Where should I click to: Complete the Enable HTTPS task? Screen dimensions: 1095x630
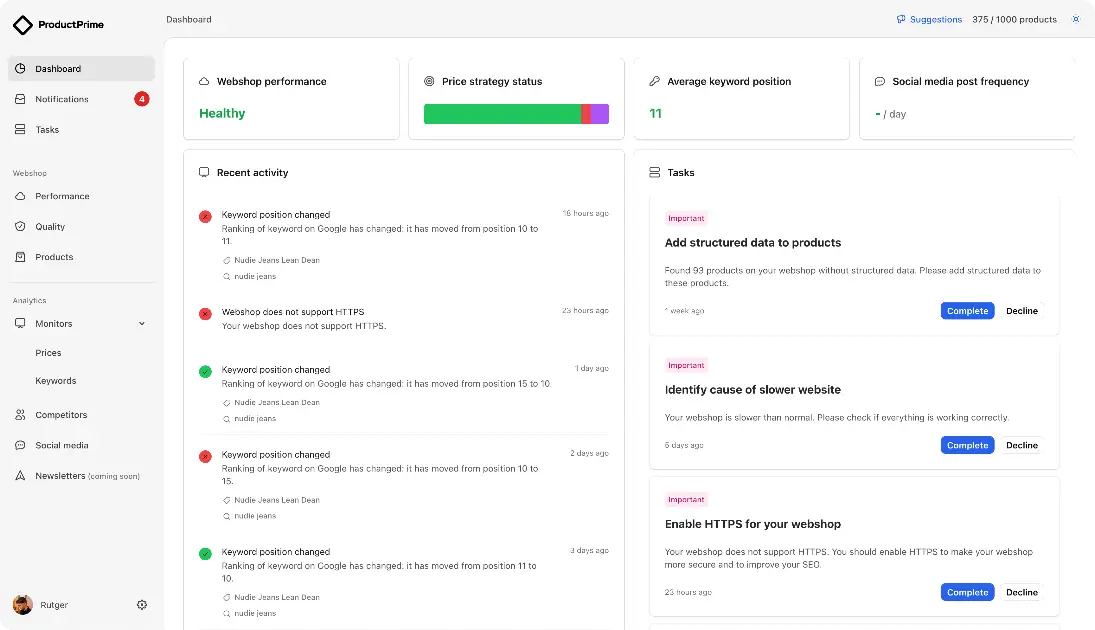966,592
